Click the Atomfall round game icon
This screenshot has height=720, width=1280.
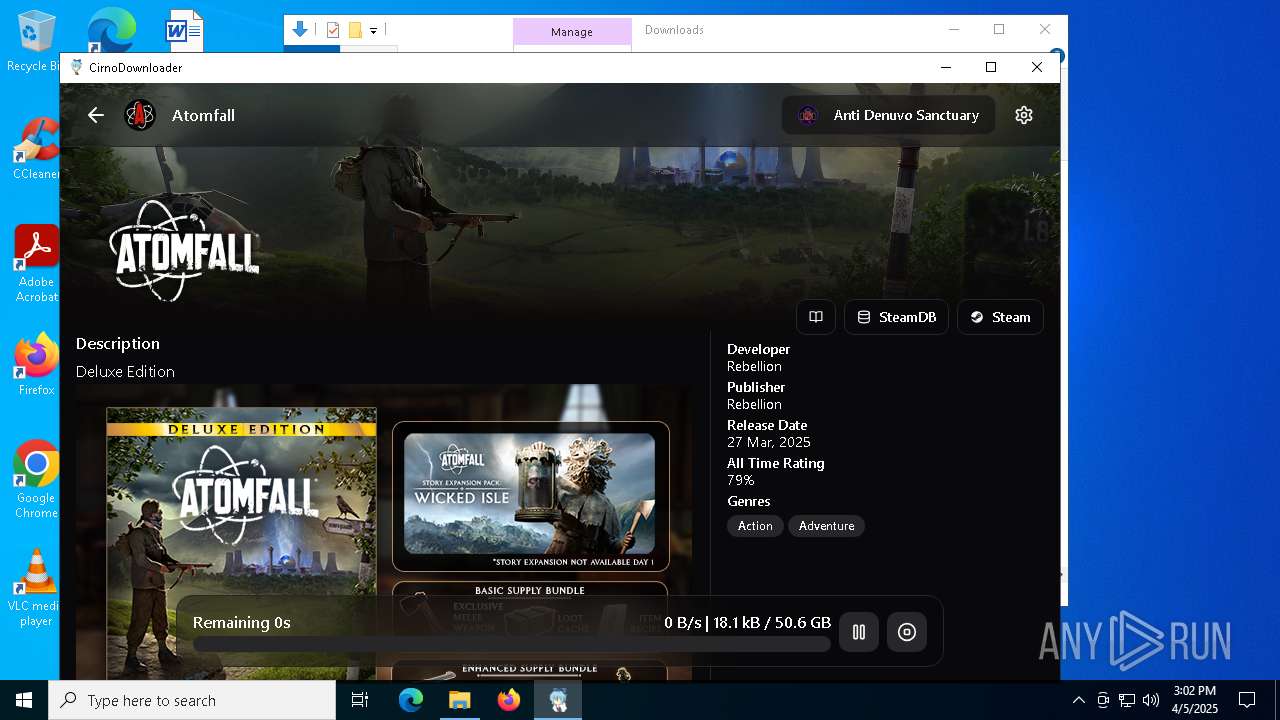click(140, 115)
